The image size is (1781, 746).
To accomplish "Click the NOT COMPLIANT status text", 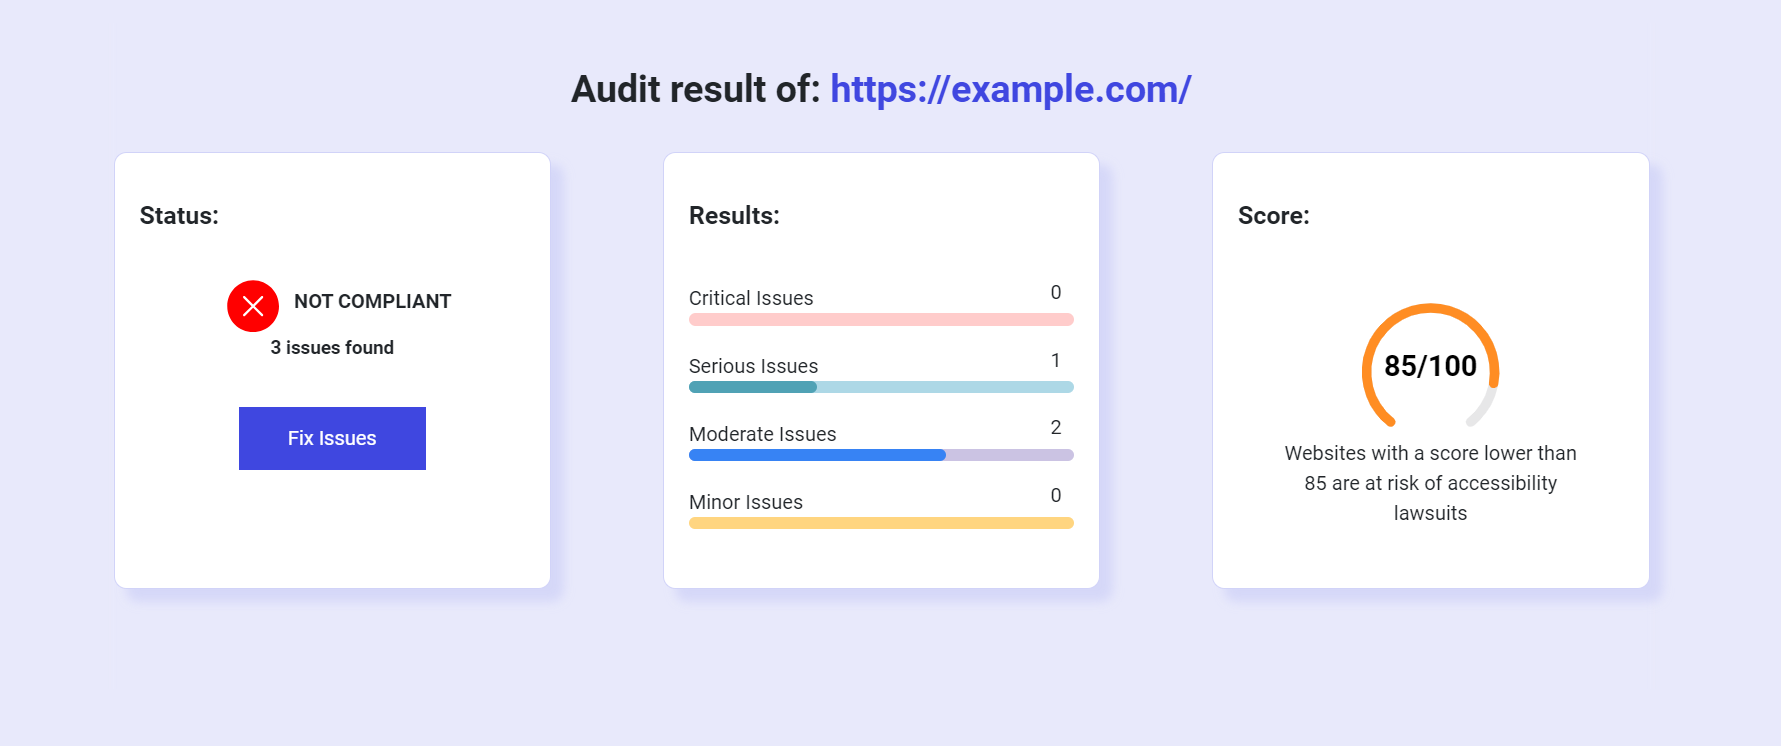I will (x=372, y=301).
